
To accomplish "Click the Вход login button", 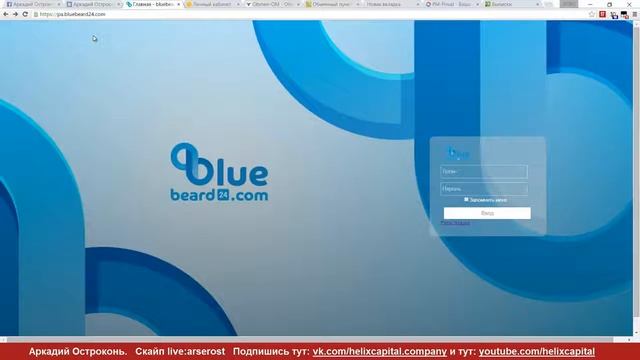I will [487, 213].
